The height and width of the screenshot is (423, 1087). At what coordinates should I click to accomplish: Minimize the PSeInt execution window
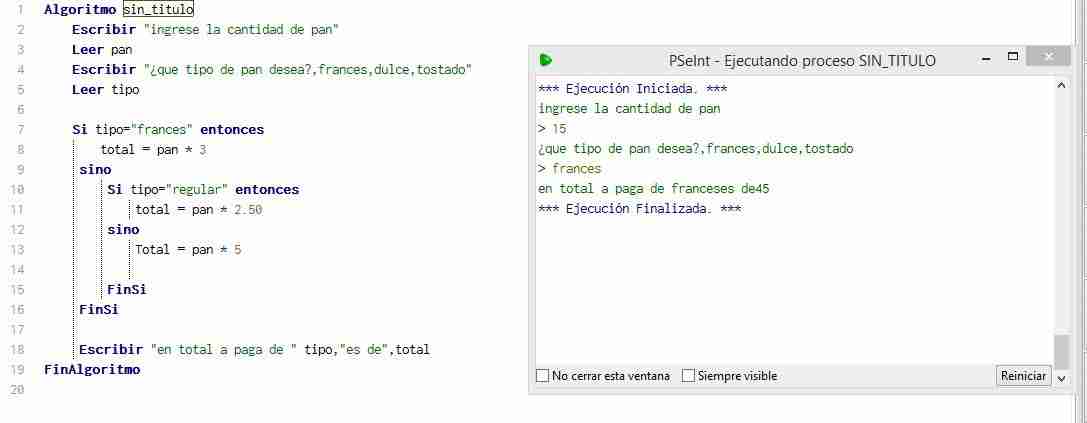click(x=986, y=60)
